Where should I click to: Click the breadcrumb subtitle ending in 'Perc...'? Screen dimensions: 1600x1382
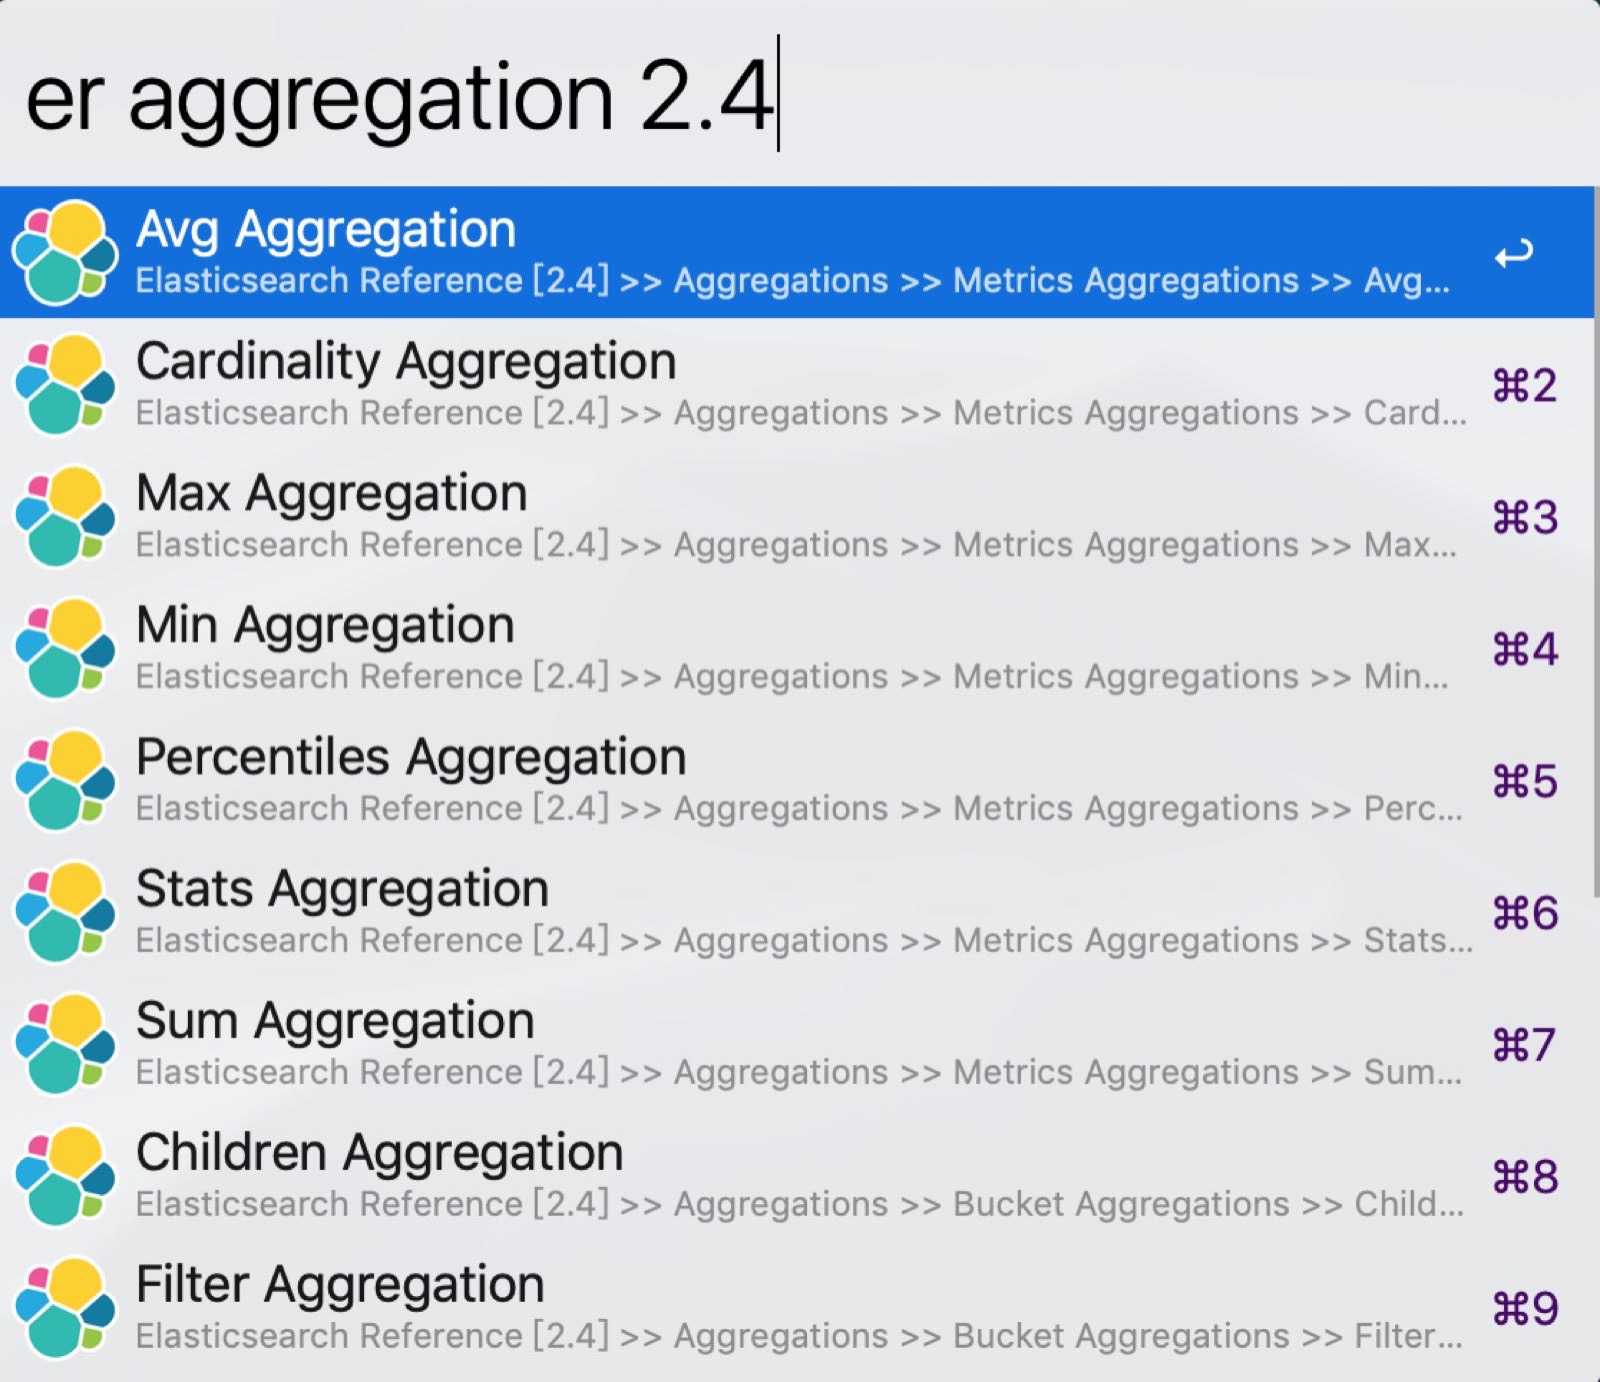[799, 809]
